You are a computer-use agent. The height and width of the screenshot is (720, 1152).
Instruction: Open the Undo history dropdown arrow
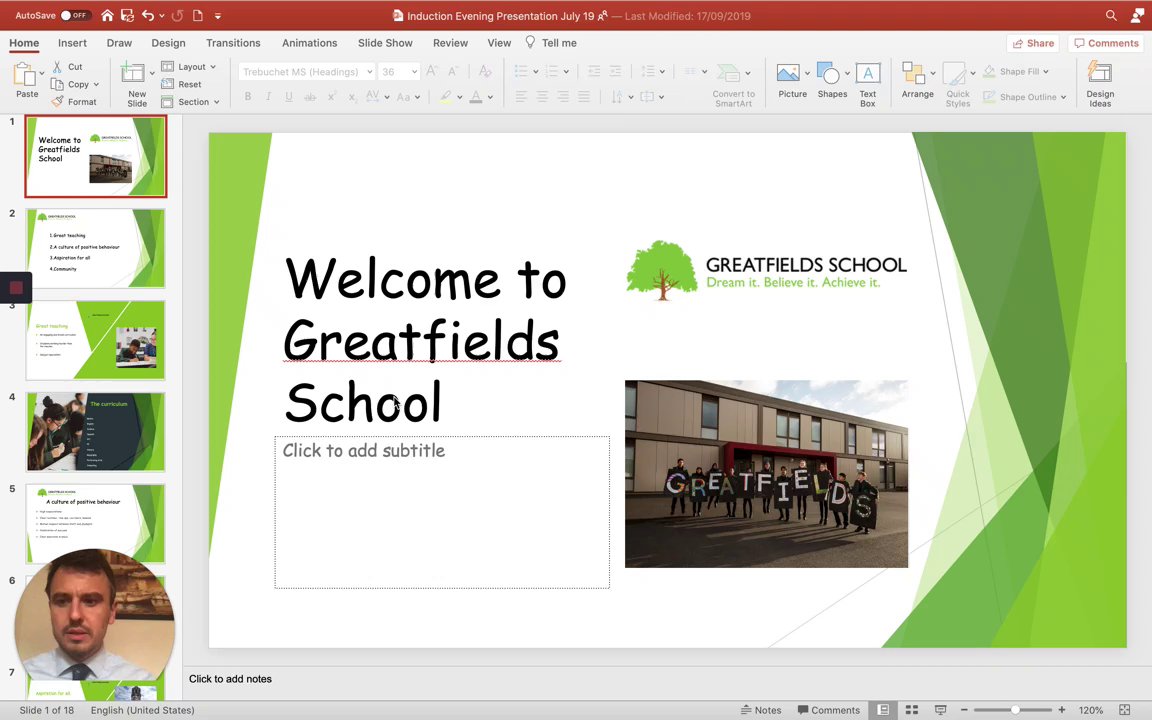point(162,15)
